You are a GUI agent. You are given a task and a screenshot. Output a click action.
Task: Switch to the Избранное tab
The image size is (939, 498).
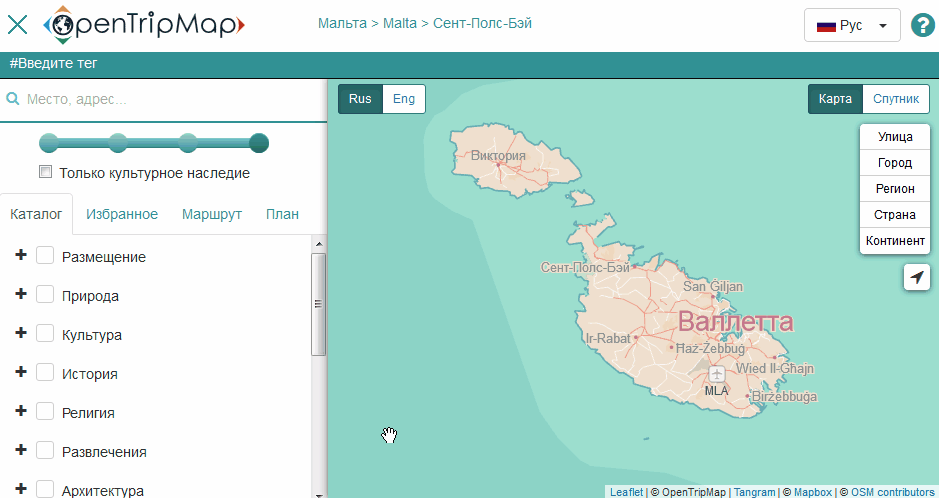pyautogui.click(x=122, y=214)
